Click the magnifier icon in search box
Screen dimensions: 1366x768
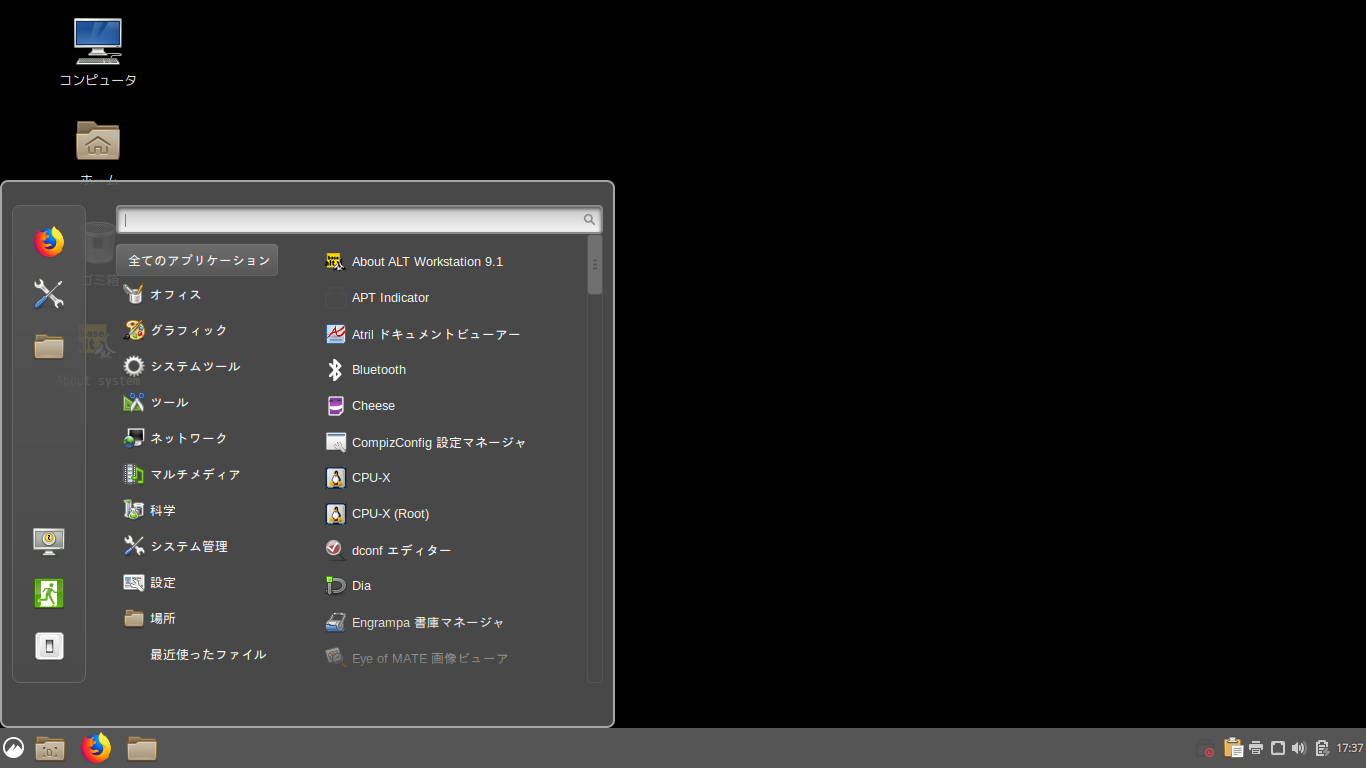[590, 220]
